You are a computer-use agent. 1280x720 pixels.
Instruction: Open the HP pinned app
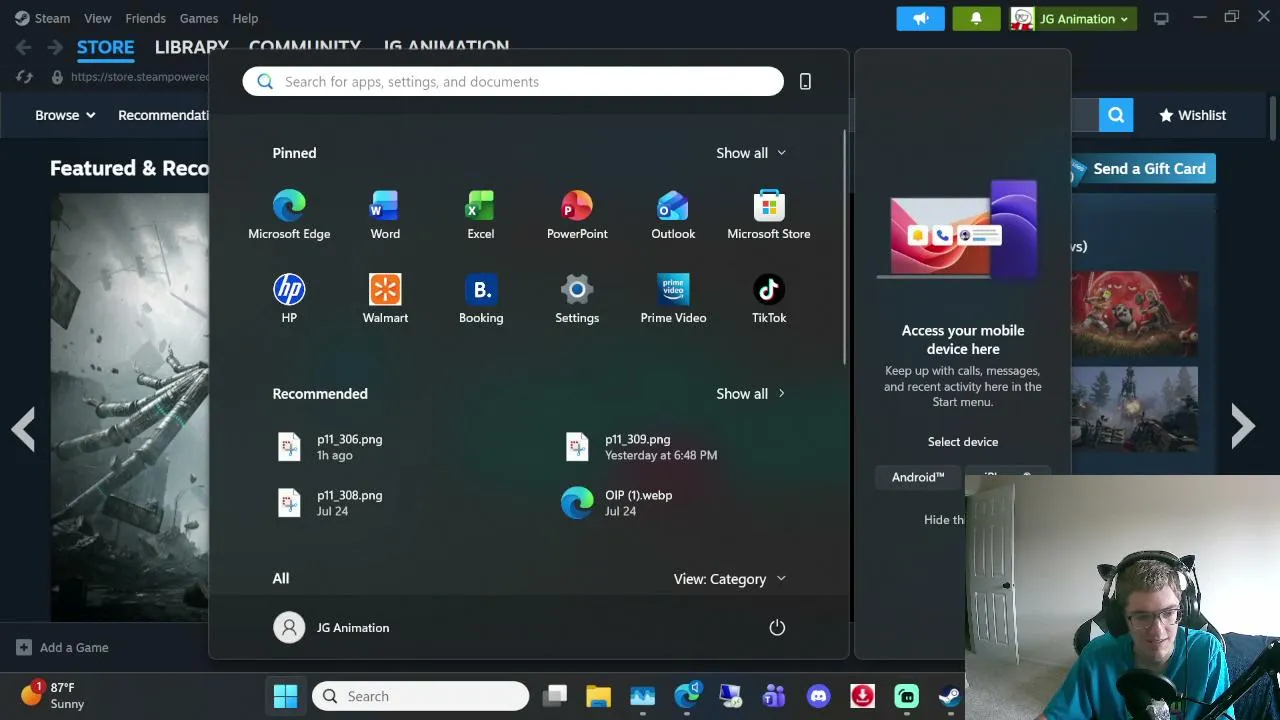pos(289,300)
